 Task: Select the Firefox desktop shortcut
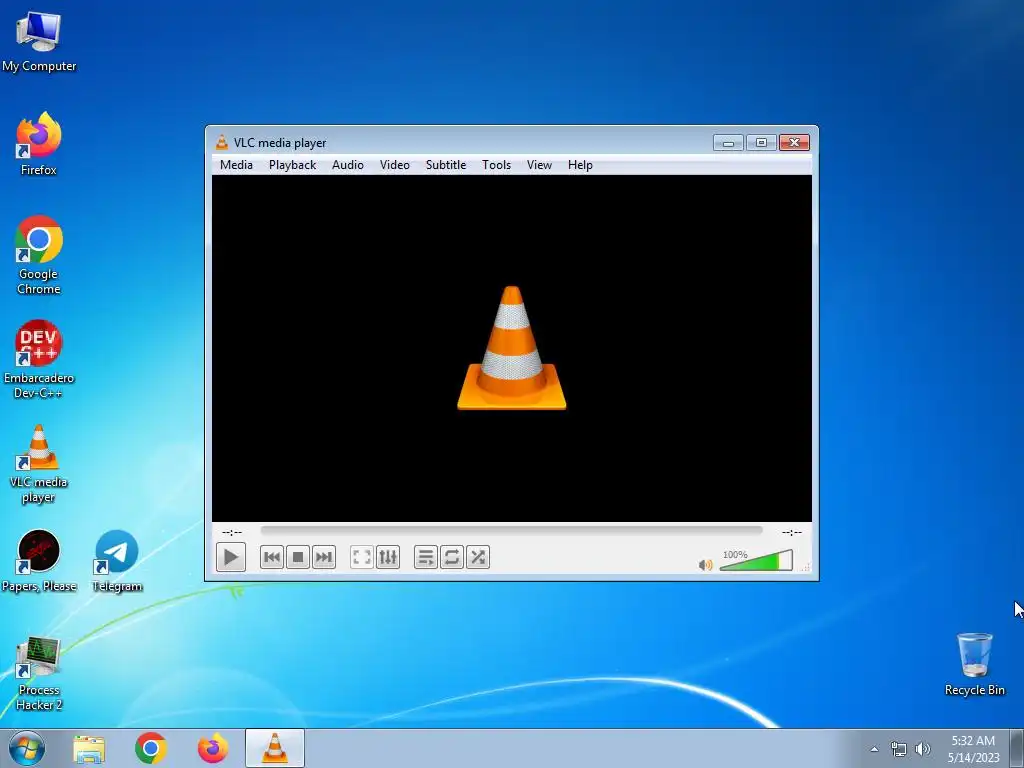pyautogui.click(x=39, y=144)
